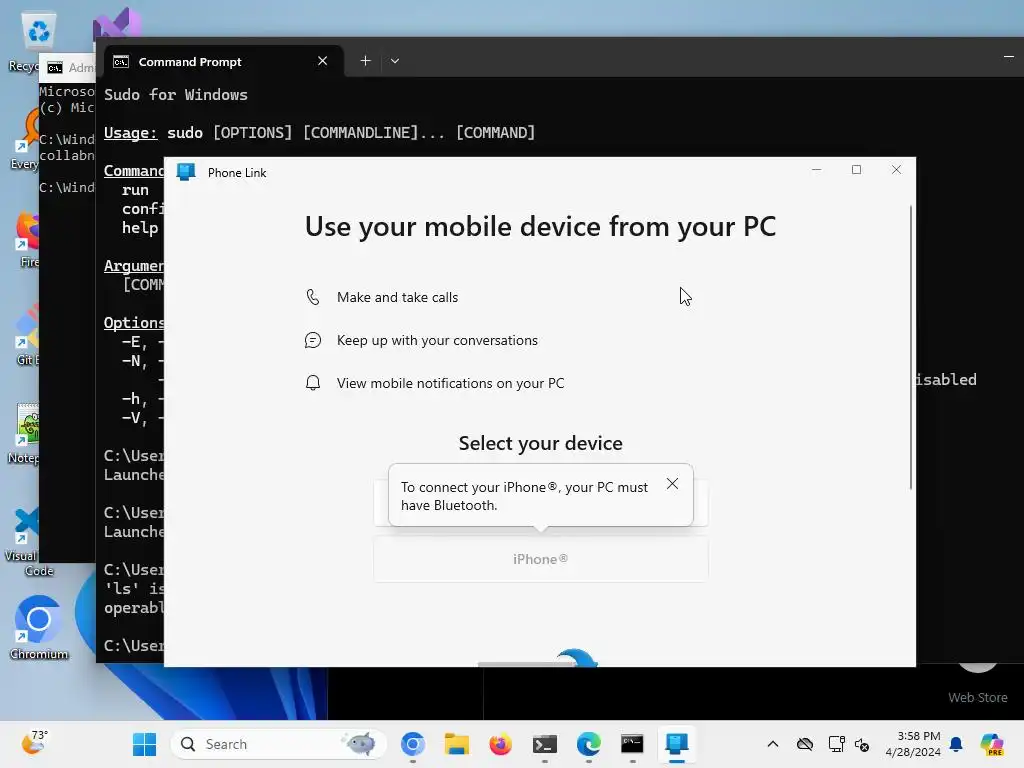Dismiss the Bluetooth requirement tooltip
The width and height of the screenshot is (1024, 768).
pyautogui.click(x=672, y=484)
